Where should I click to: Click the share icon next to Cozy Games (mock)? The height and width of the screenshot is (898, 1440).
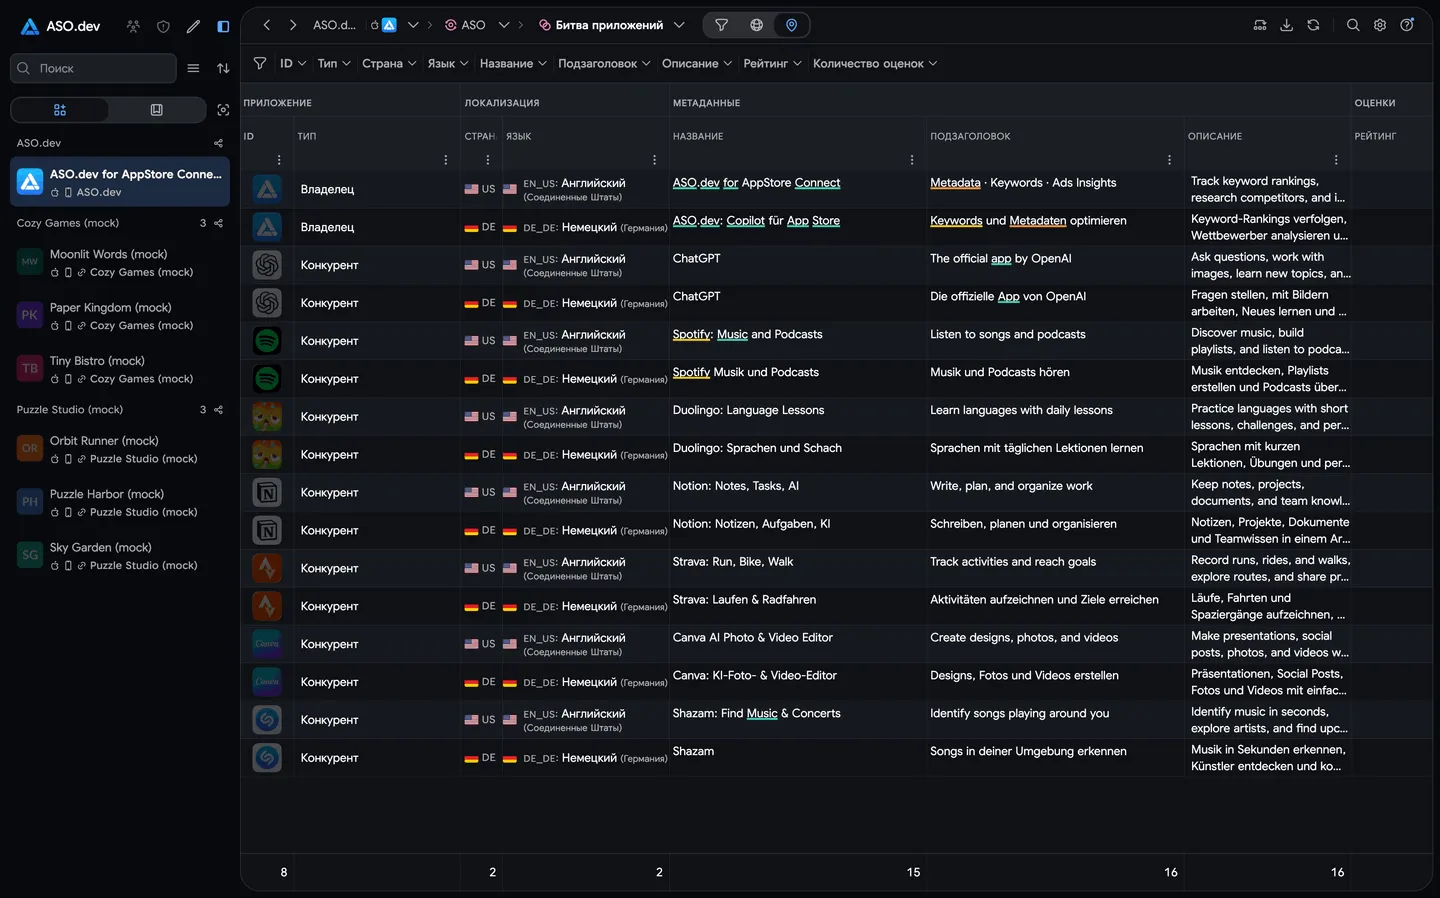219,223
